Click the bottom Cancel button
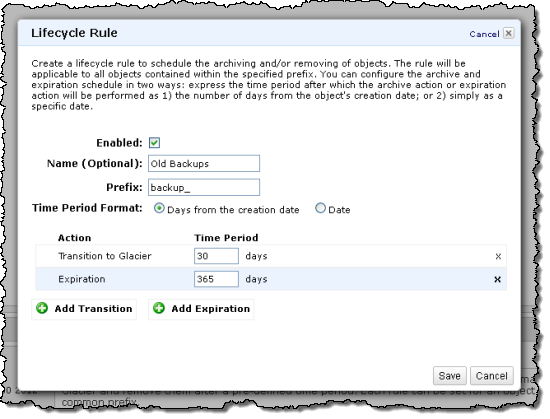The image size is (550, 419). [x=492, y=376]
